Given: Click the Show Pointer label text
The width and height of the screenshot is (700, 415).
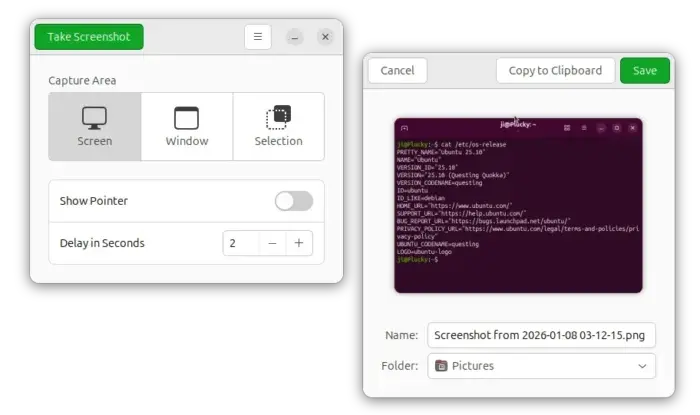Looking at the screenshot, I should tap(94, 201).
